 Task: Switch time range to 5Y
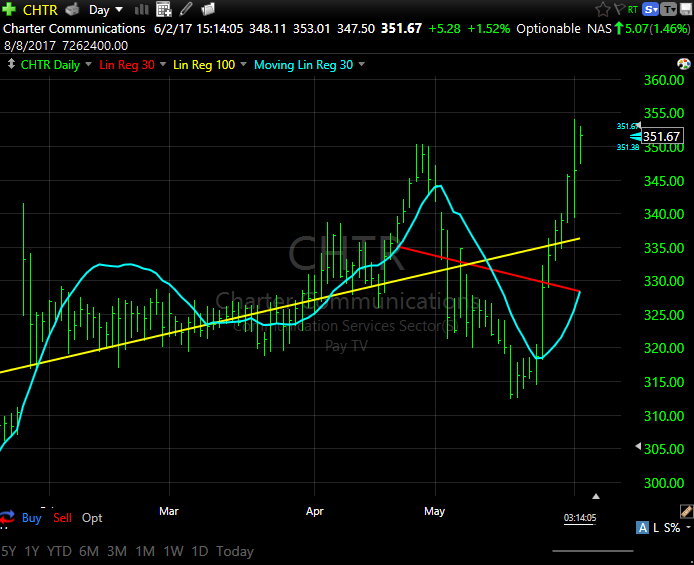[x=9, y=551]
